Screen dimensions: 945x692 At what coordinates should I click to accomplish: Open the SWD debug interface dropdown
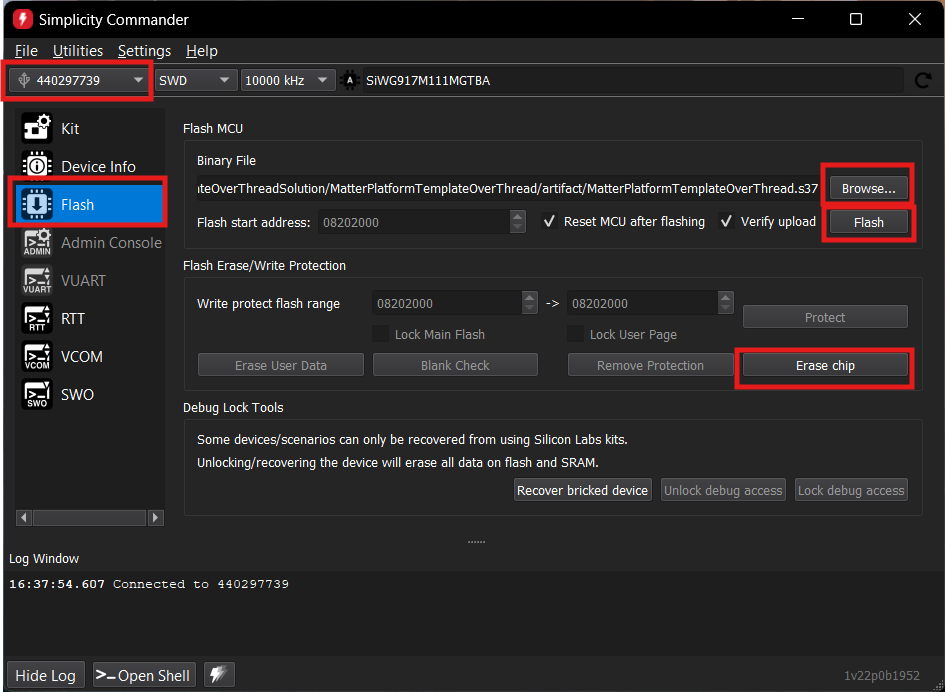195,80
